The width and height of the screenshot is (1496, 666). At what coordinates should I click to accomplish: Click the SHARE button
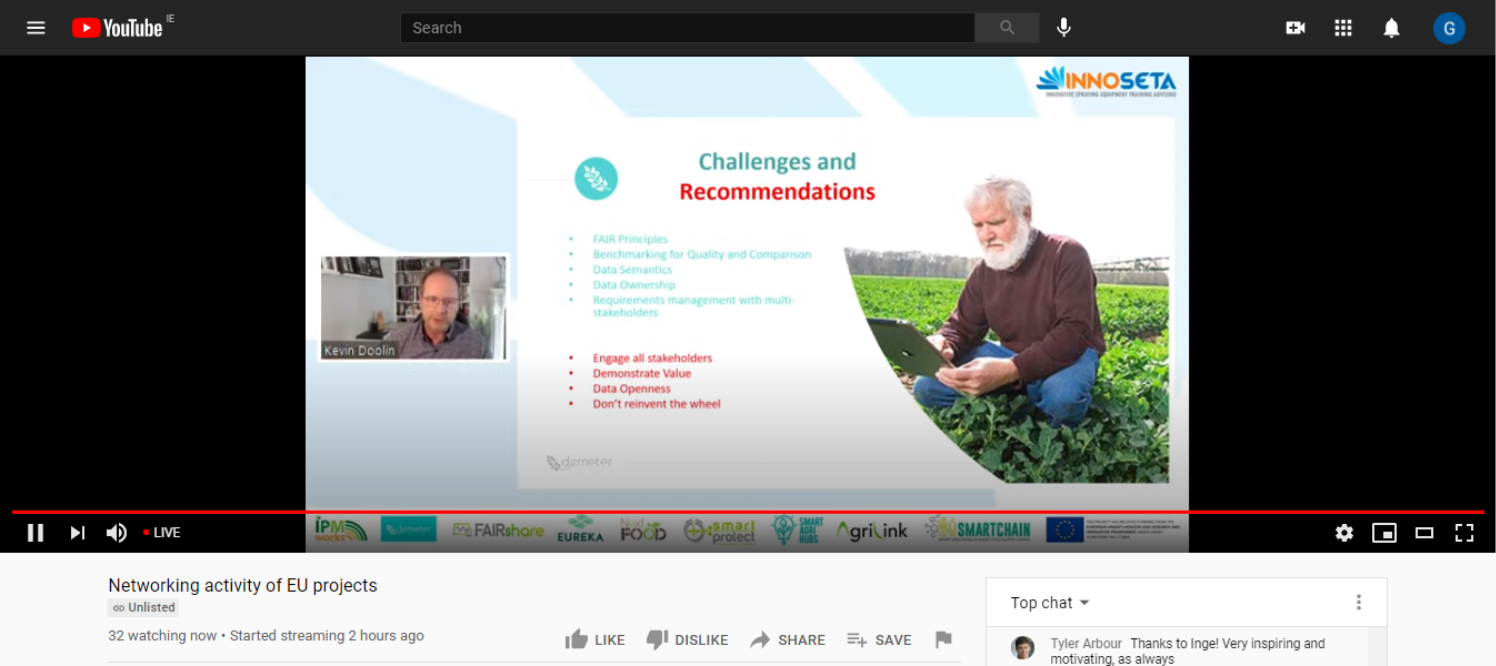click(788, 640)
